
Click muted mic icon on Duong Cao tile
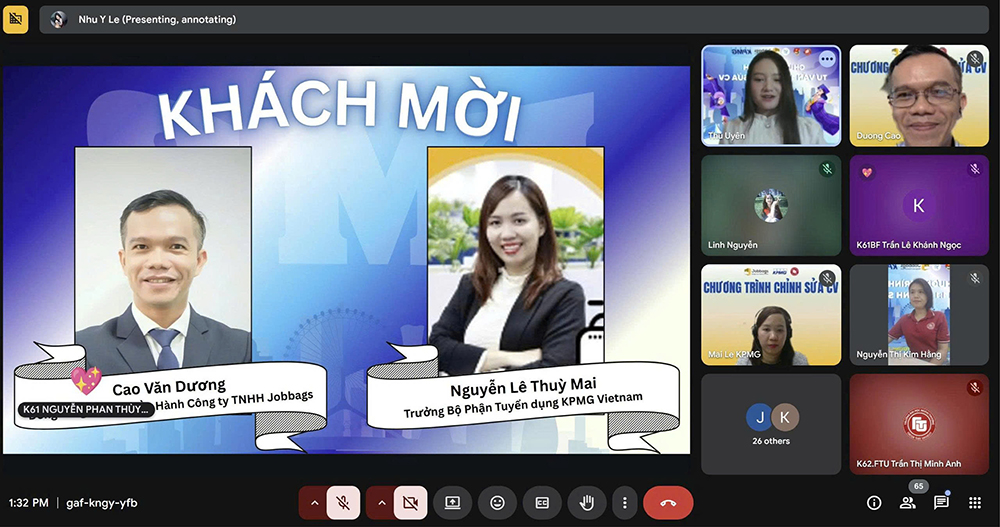pyautogui.click(x=974, y=59)
